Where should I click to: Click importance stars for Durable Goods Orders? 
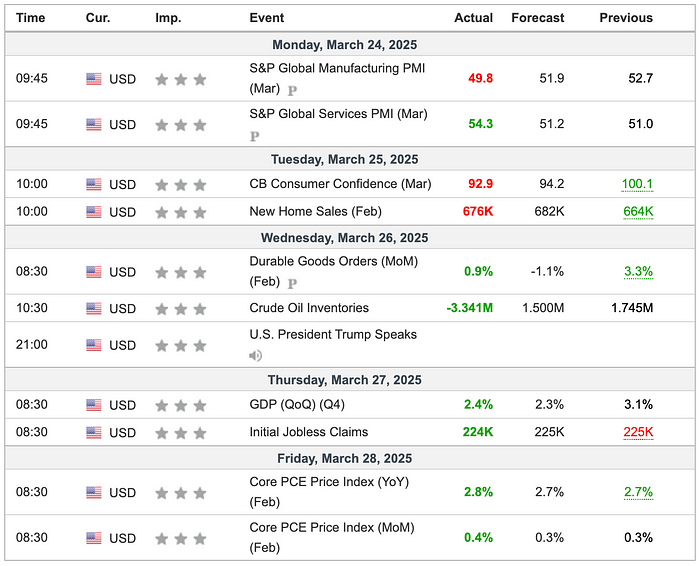[181, 272]
